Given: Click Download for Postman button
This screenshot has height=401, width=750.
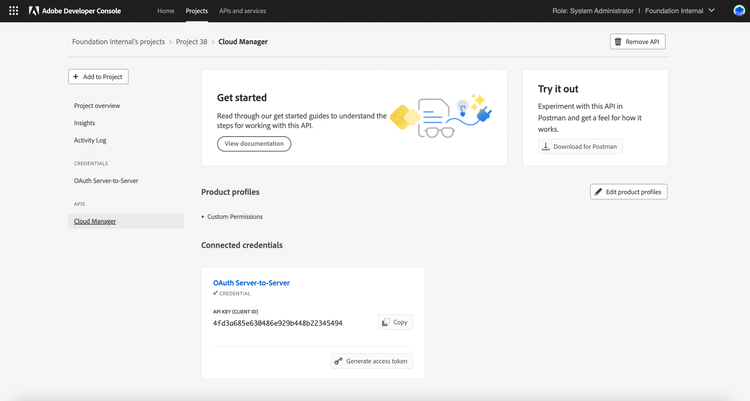Looking at the screenshot, I should pyautogui.click(x=580, y=146).
